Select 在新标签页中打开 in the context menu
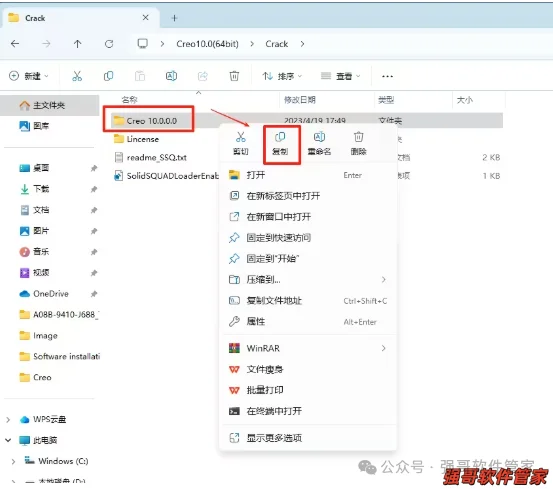Viewport: 553px width, 489px height. (x=308, y=196)
